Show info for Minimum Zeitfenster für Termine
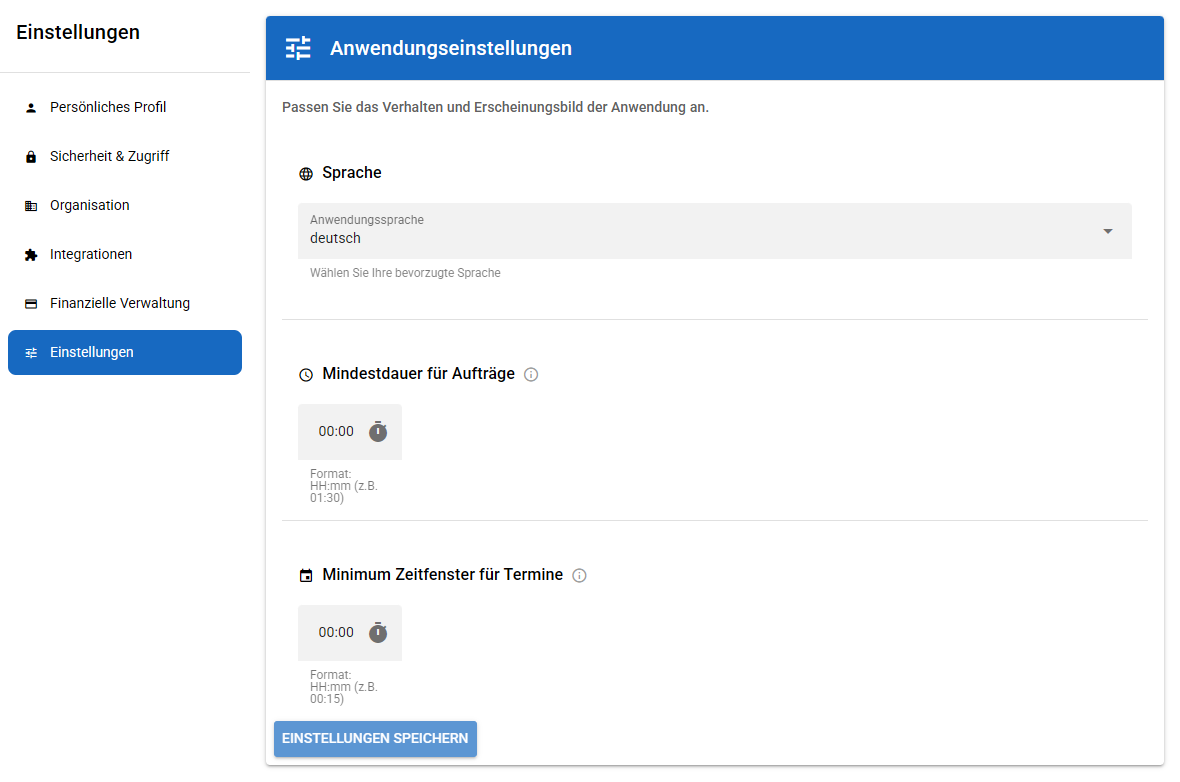The height and width of the screenshot is (782, 1180). coord(579,576)
